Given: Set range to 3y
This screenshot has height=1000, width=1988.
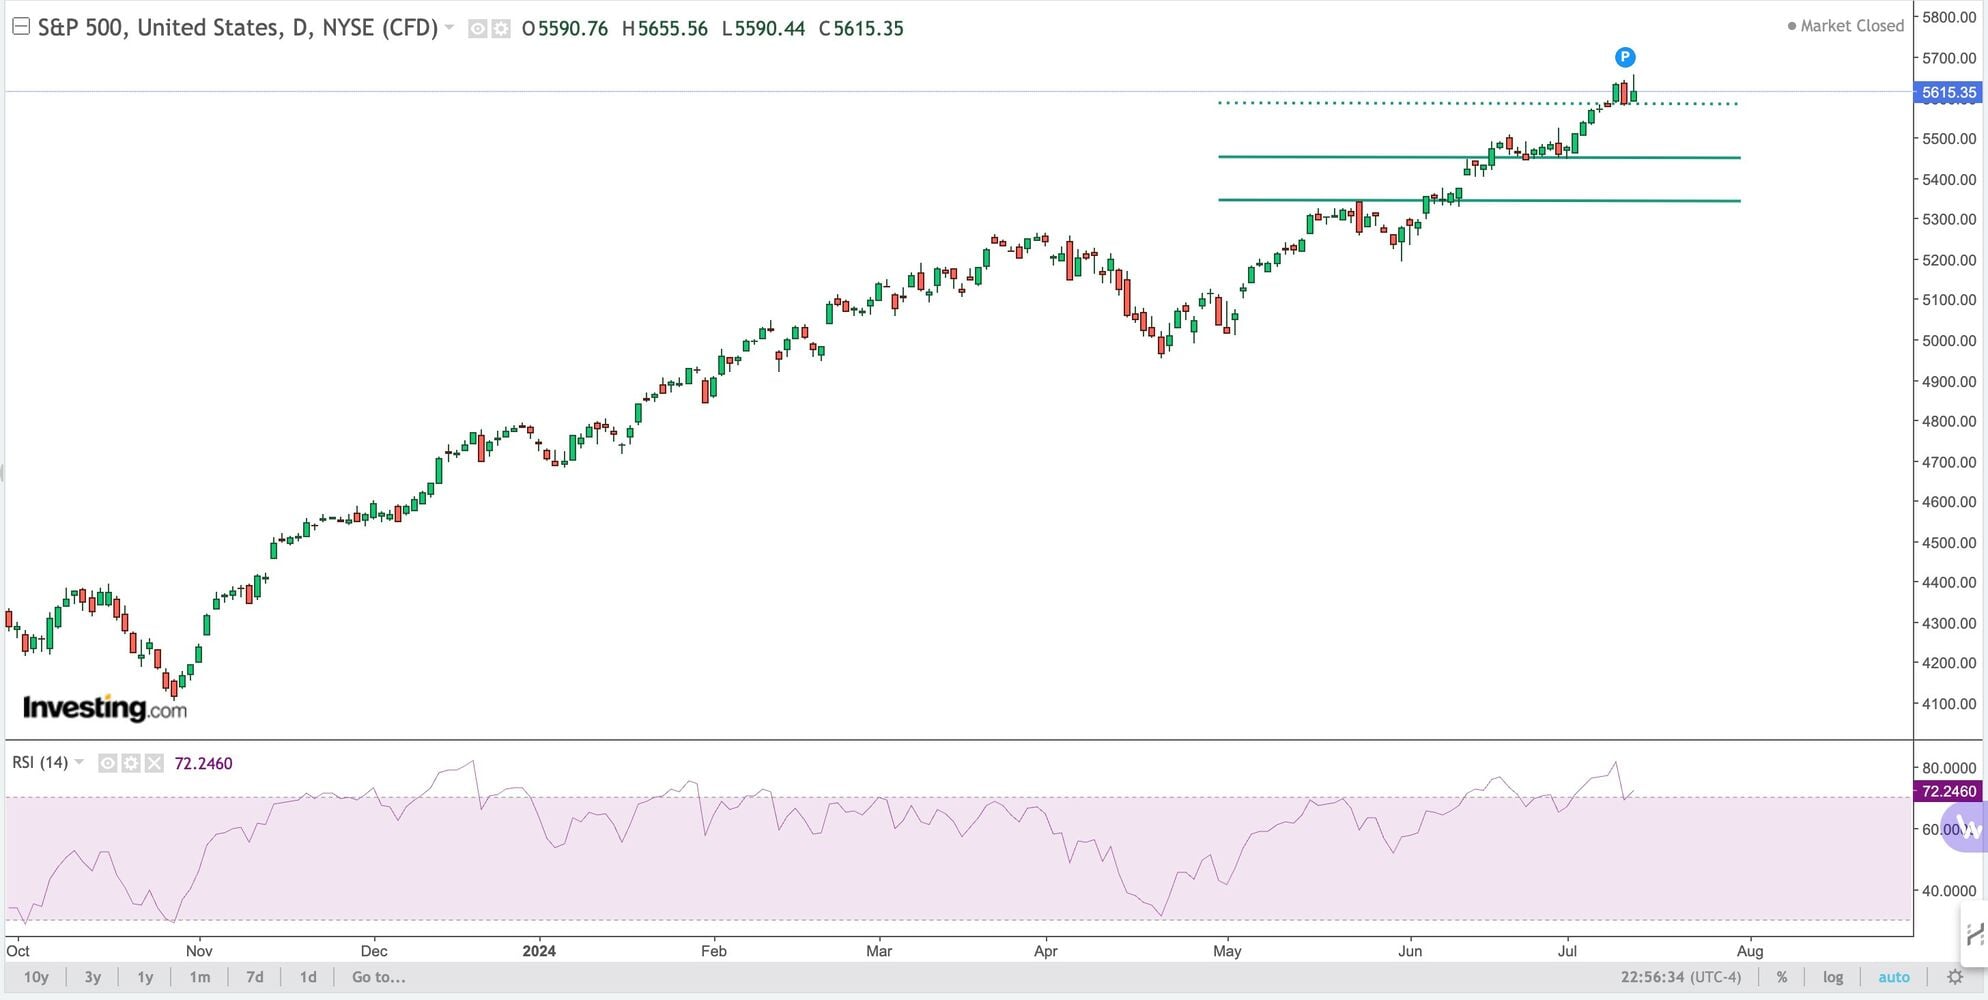Looking at the screenshot, I should [x=93, y=977].
